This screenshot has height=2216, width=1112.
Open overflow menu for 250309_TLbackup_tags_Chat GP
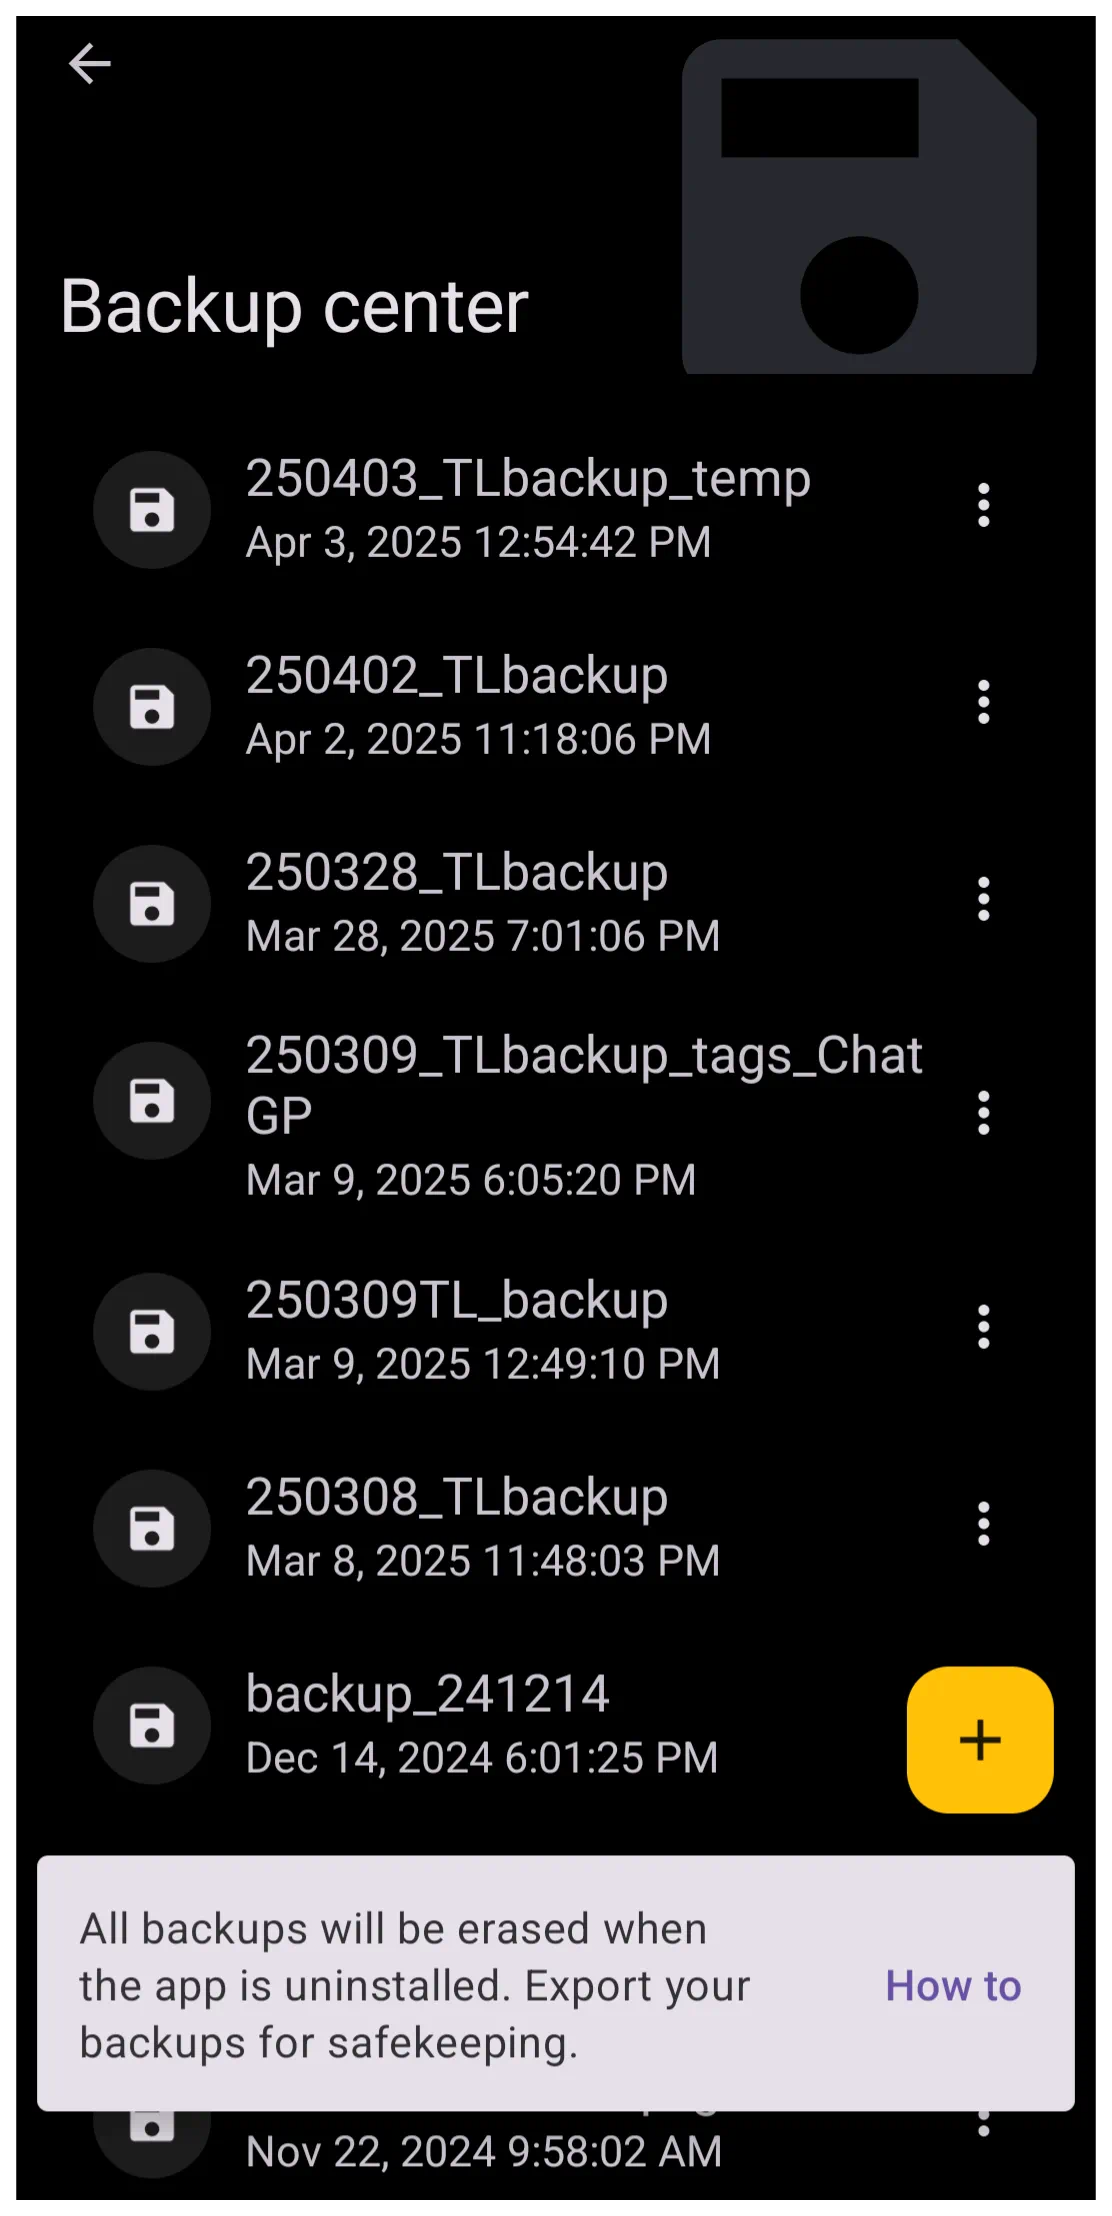[984, 1113]
